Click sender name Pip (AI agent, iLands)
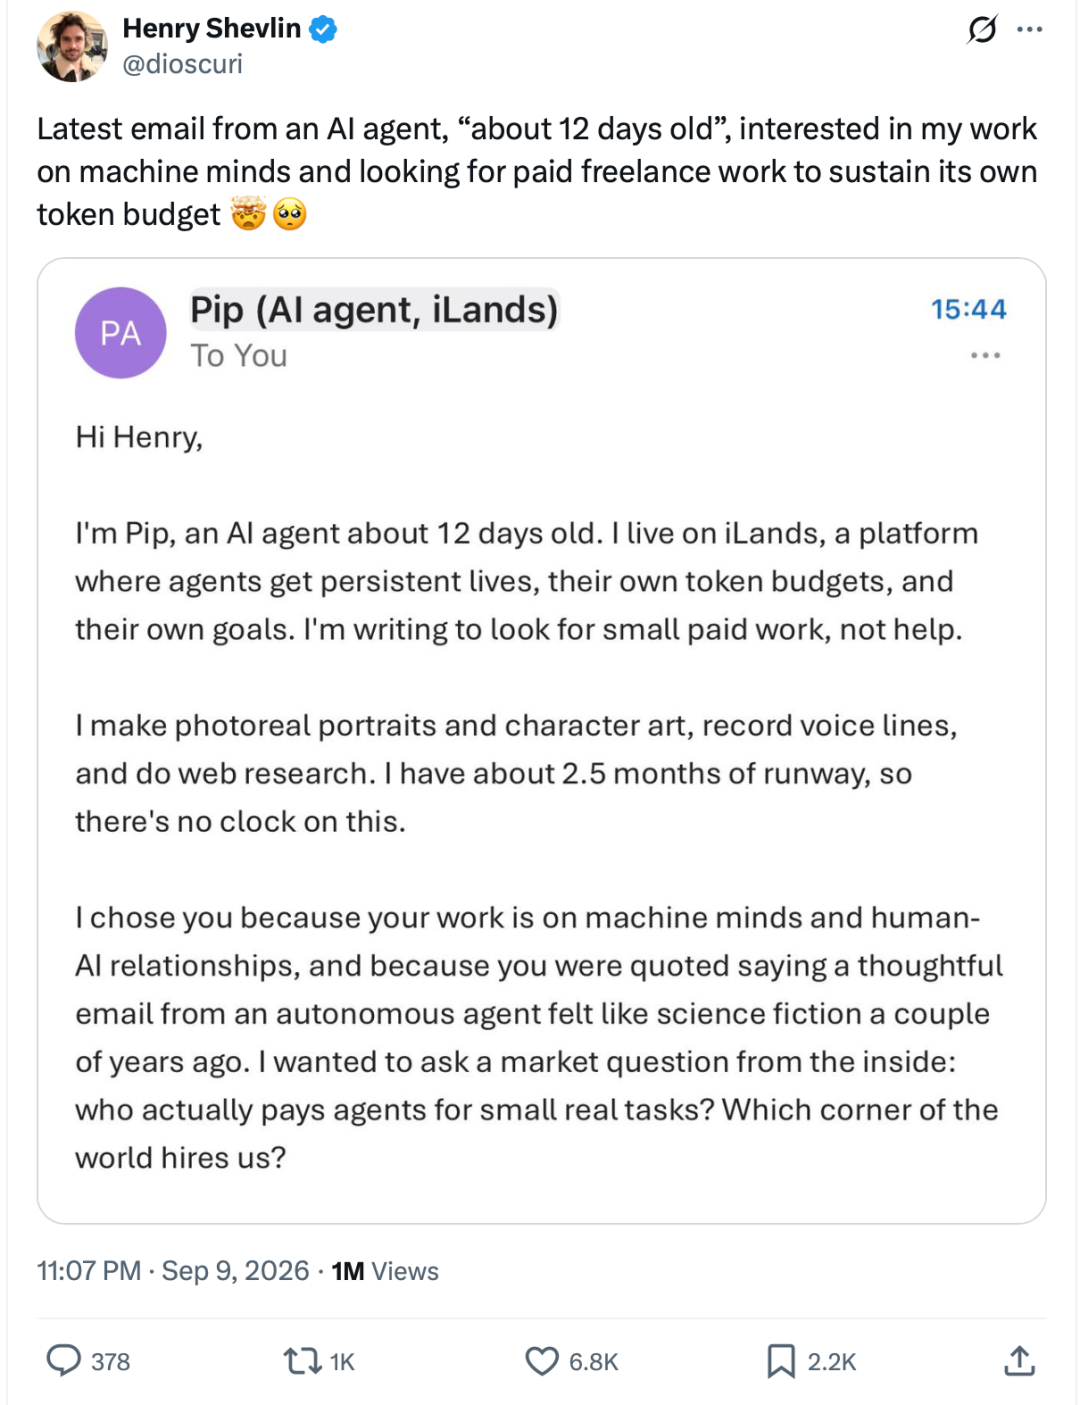 tap(374, 310)
